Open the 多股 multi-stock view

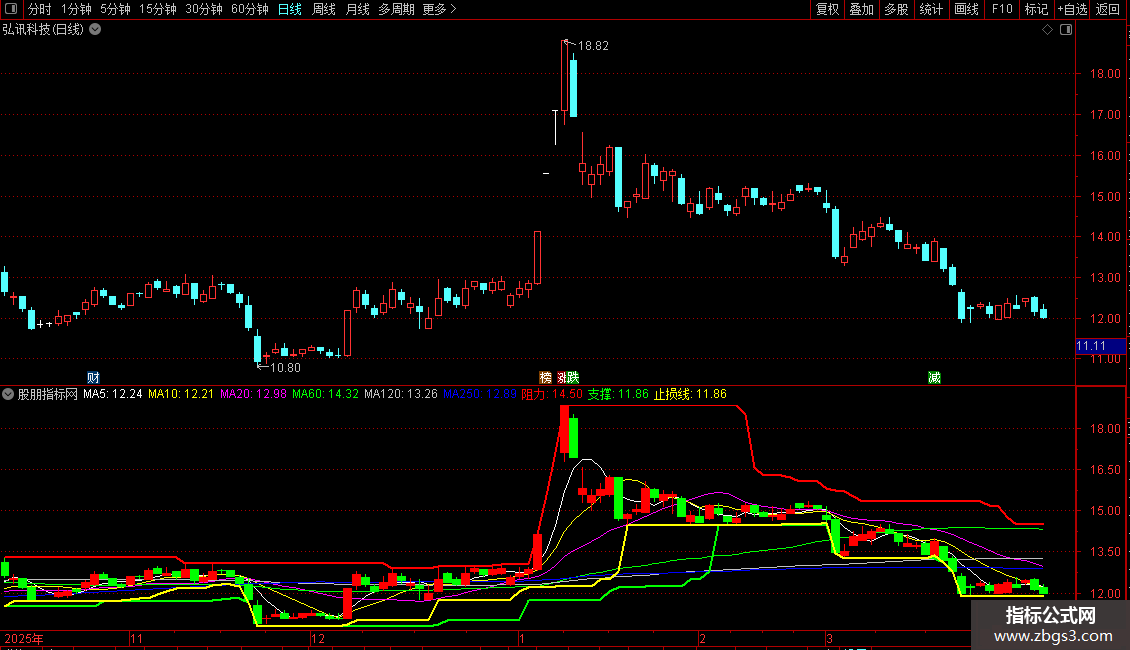[x=896, y=9]
